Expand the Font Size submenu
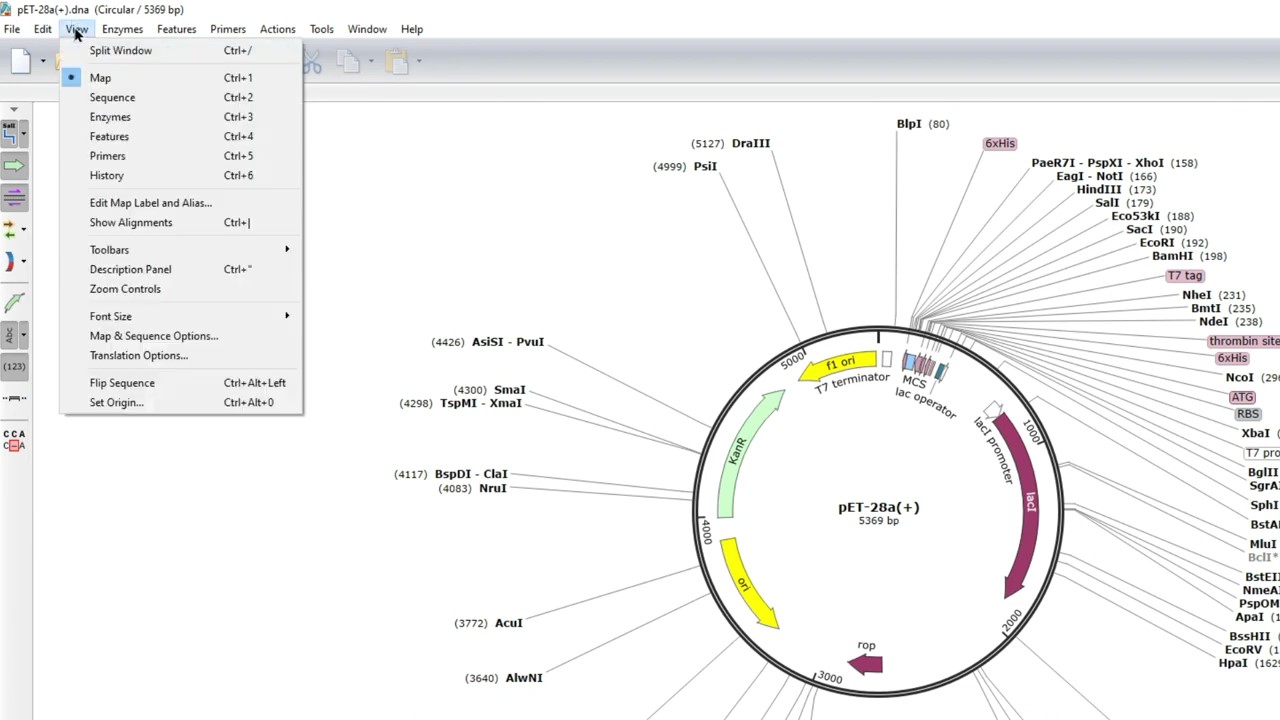This screenshot has height=720, width=1280. click(x=181, y=316)
